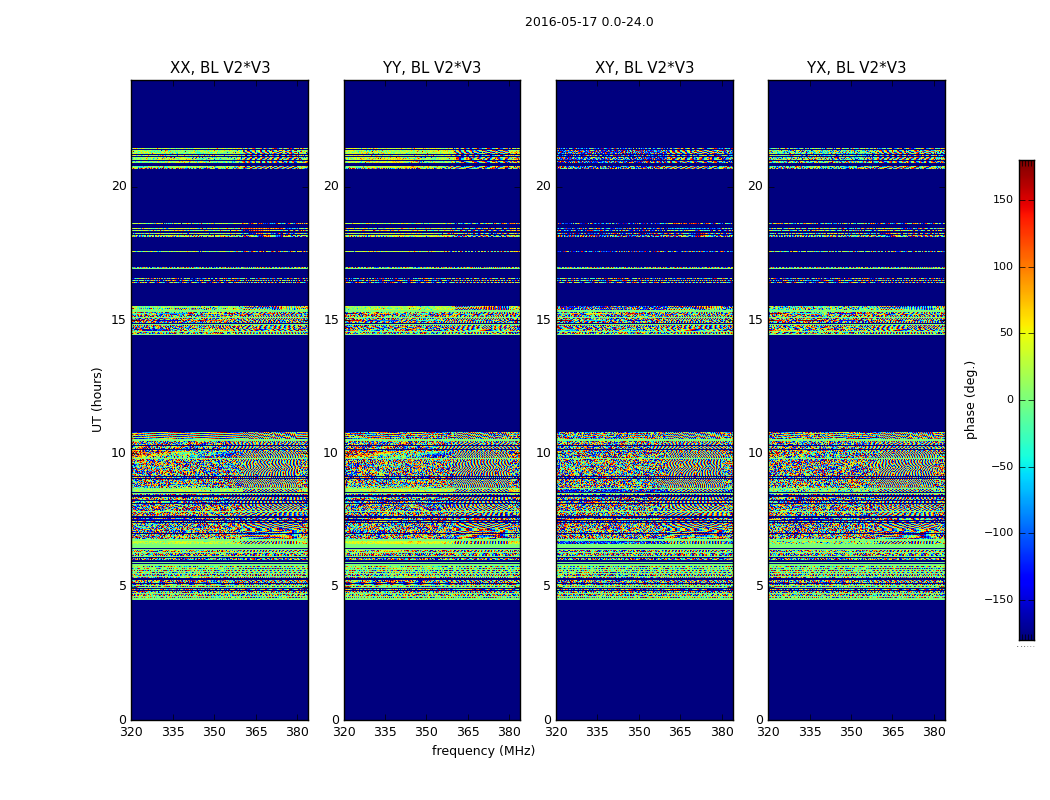The height and width of the screenshot is (800, 1050).
Task: Click y-axis tick 5 of the YY panel
Action: click(x=335, y=586)
